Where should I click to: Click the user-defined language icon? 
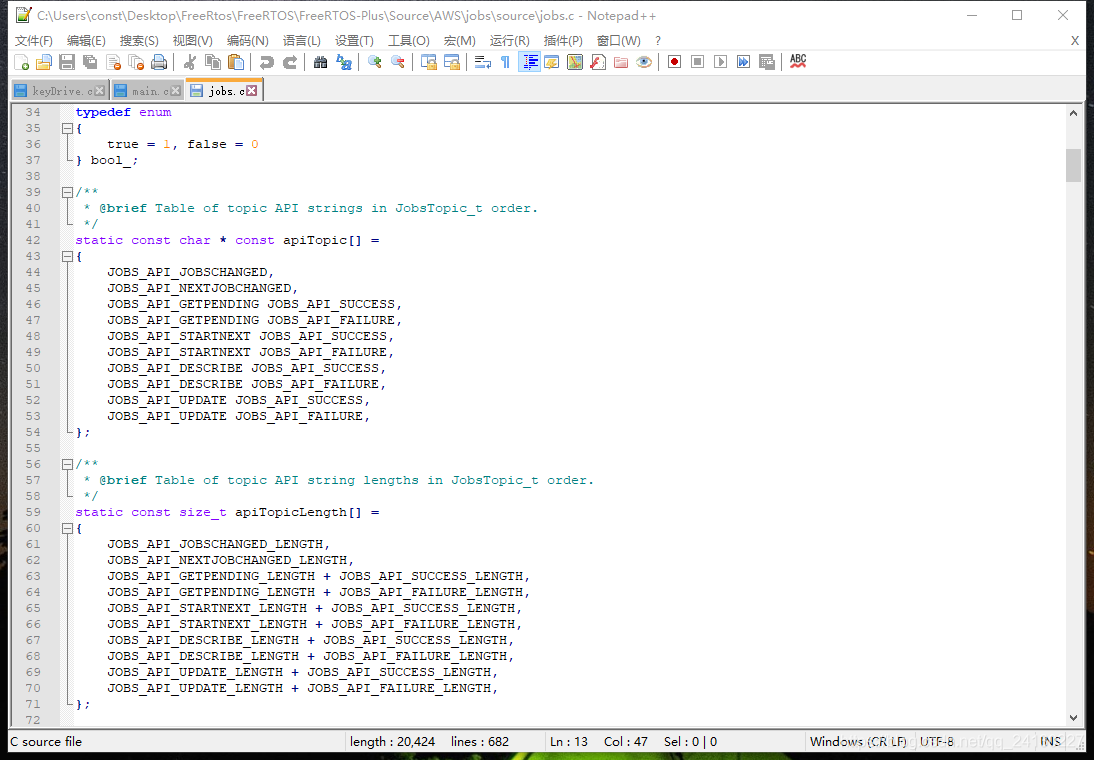pos(552,62)
